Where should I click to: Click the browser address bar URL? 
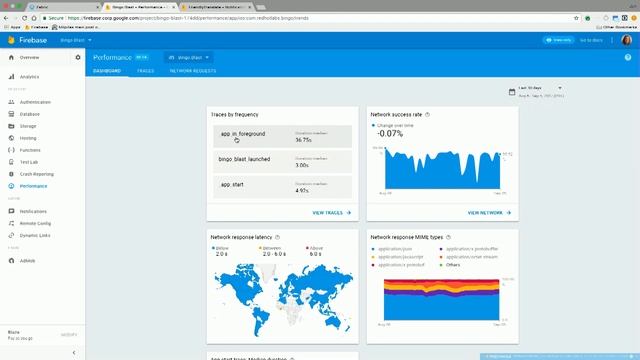pyautogui.click(x=188, y=18)
